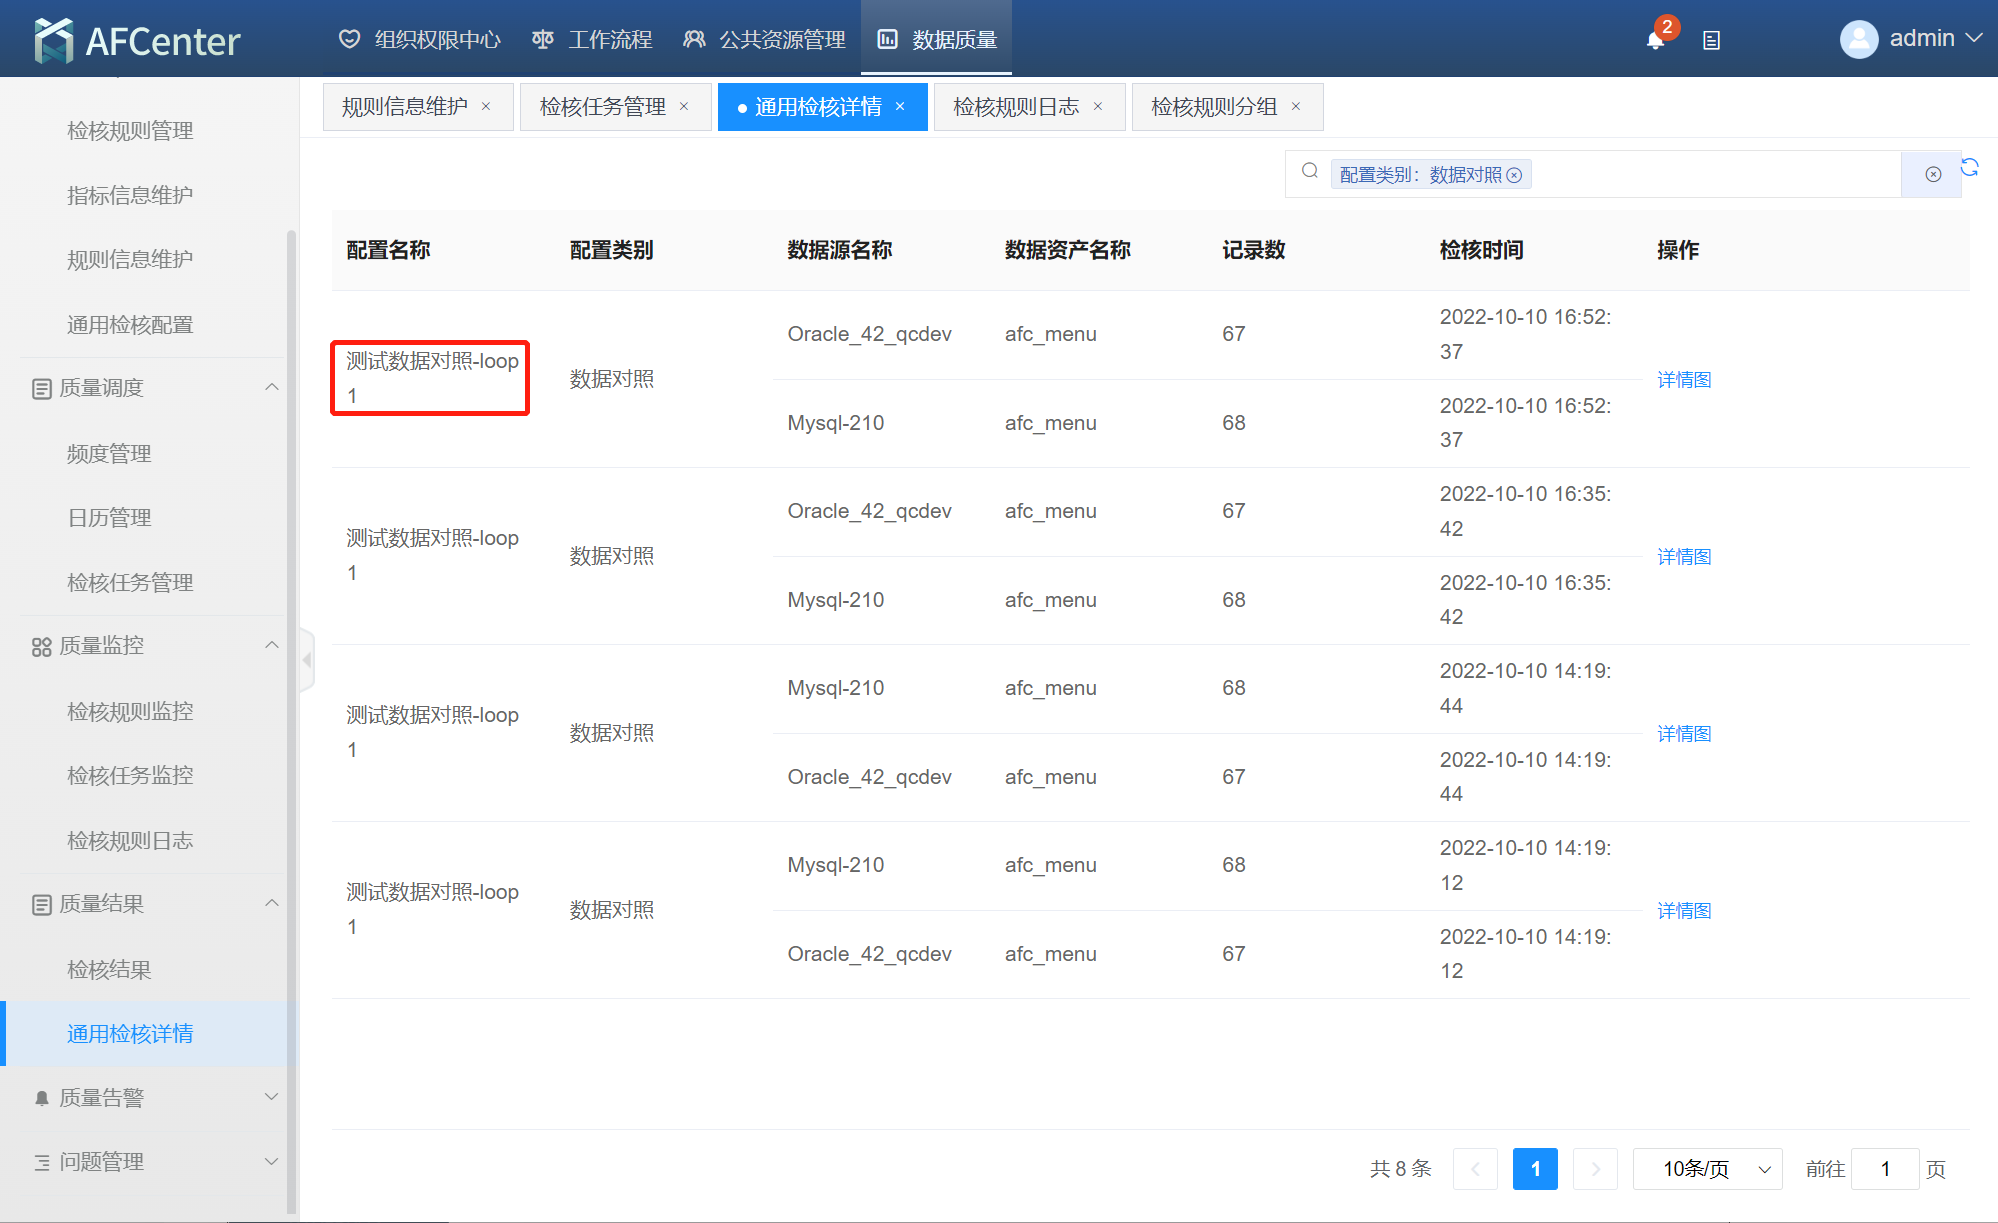This screenshot has height=1223, width=1998.
Task: Open the 10条/页 page size dropdown
Action: [x=1707, y=1169]
